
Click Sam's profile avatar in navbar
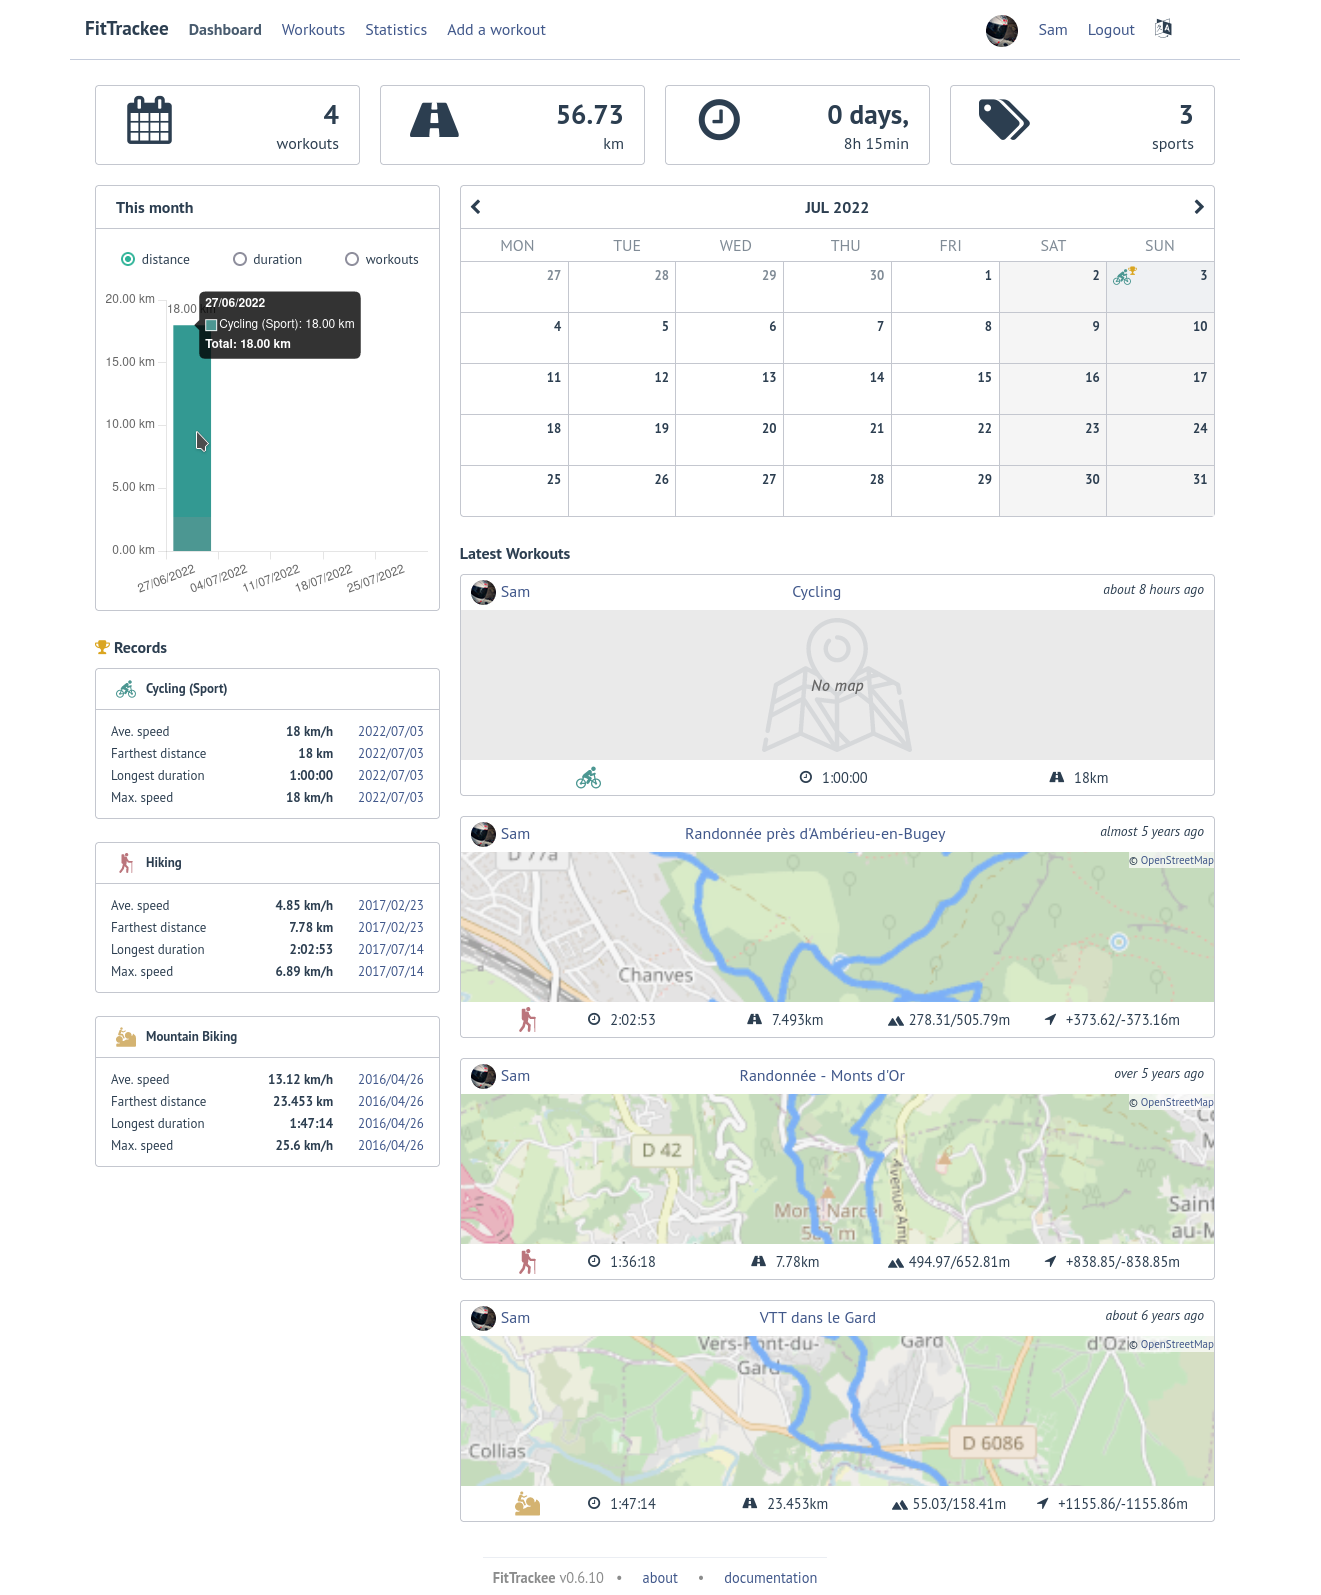1001,30
